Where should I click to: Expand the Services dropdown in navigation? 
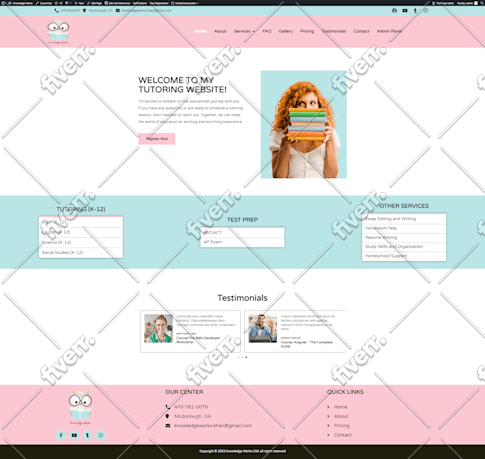(244, 31)
